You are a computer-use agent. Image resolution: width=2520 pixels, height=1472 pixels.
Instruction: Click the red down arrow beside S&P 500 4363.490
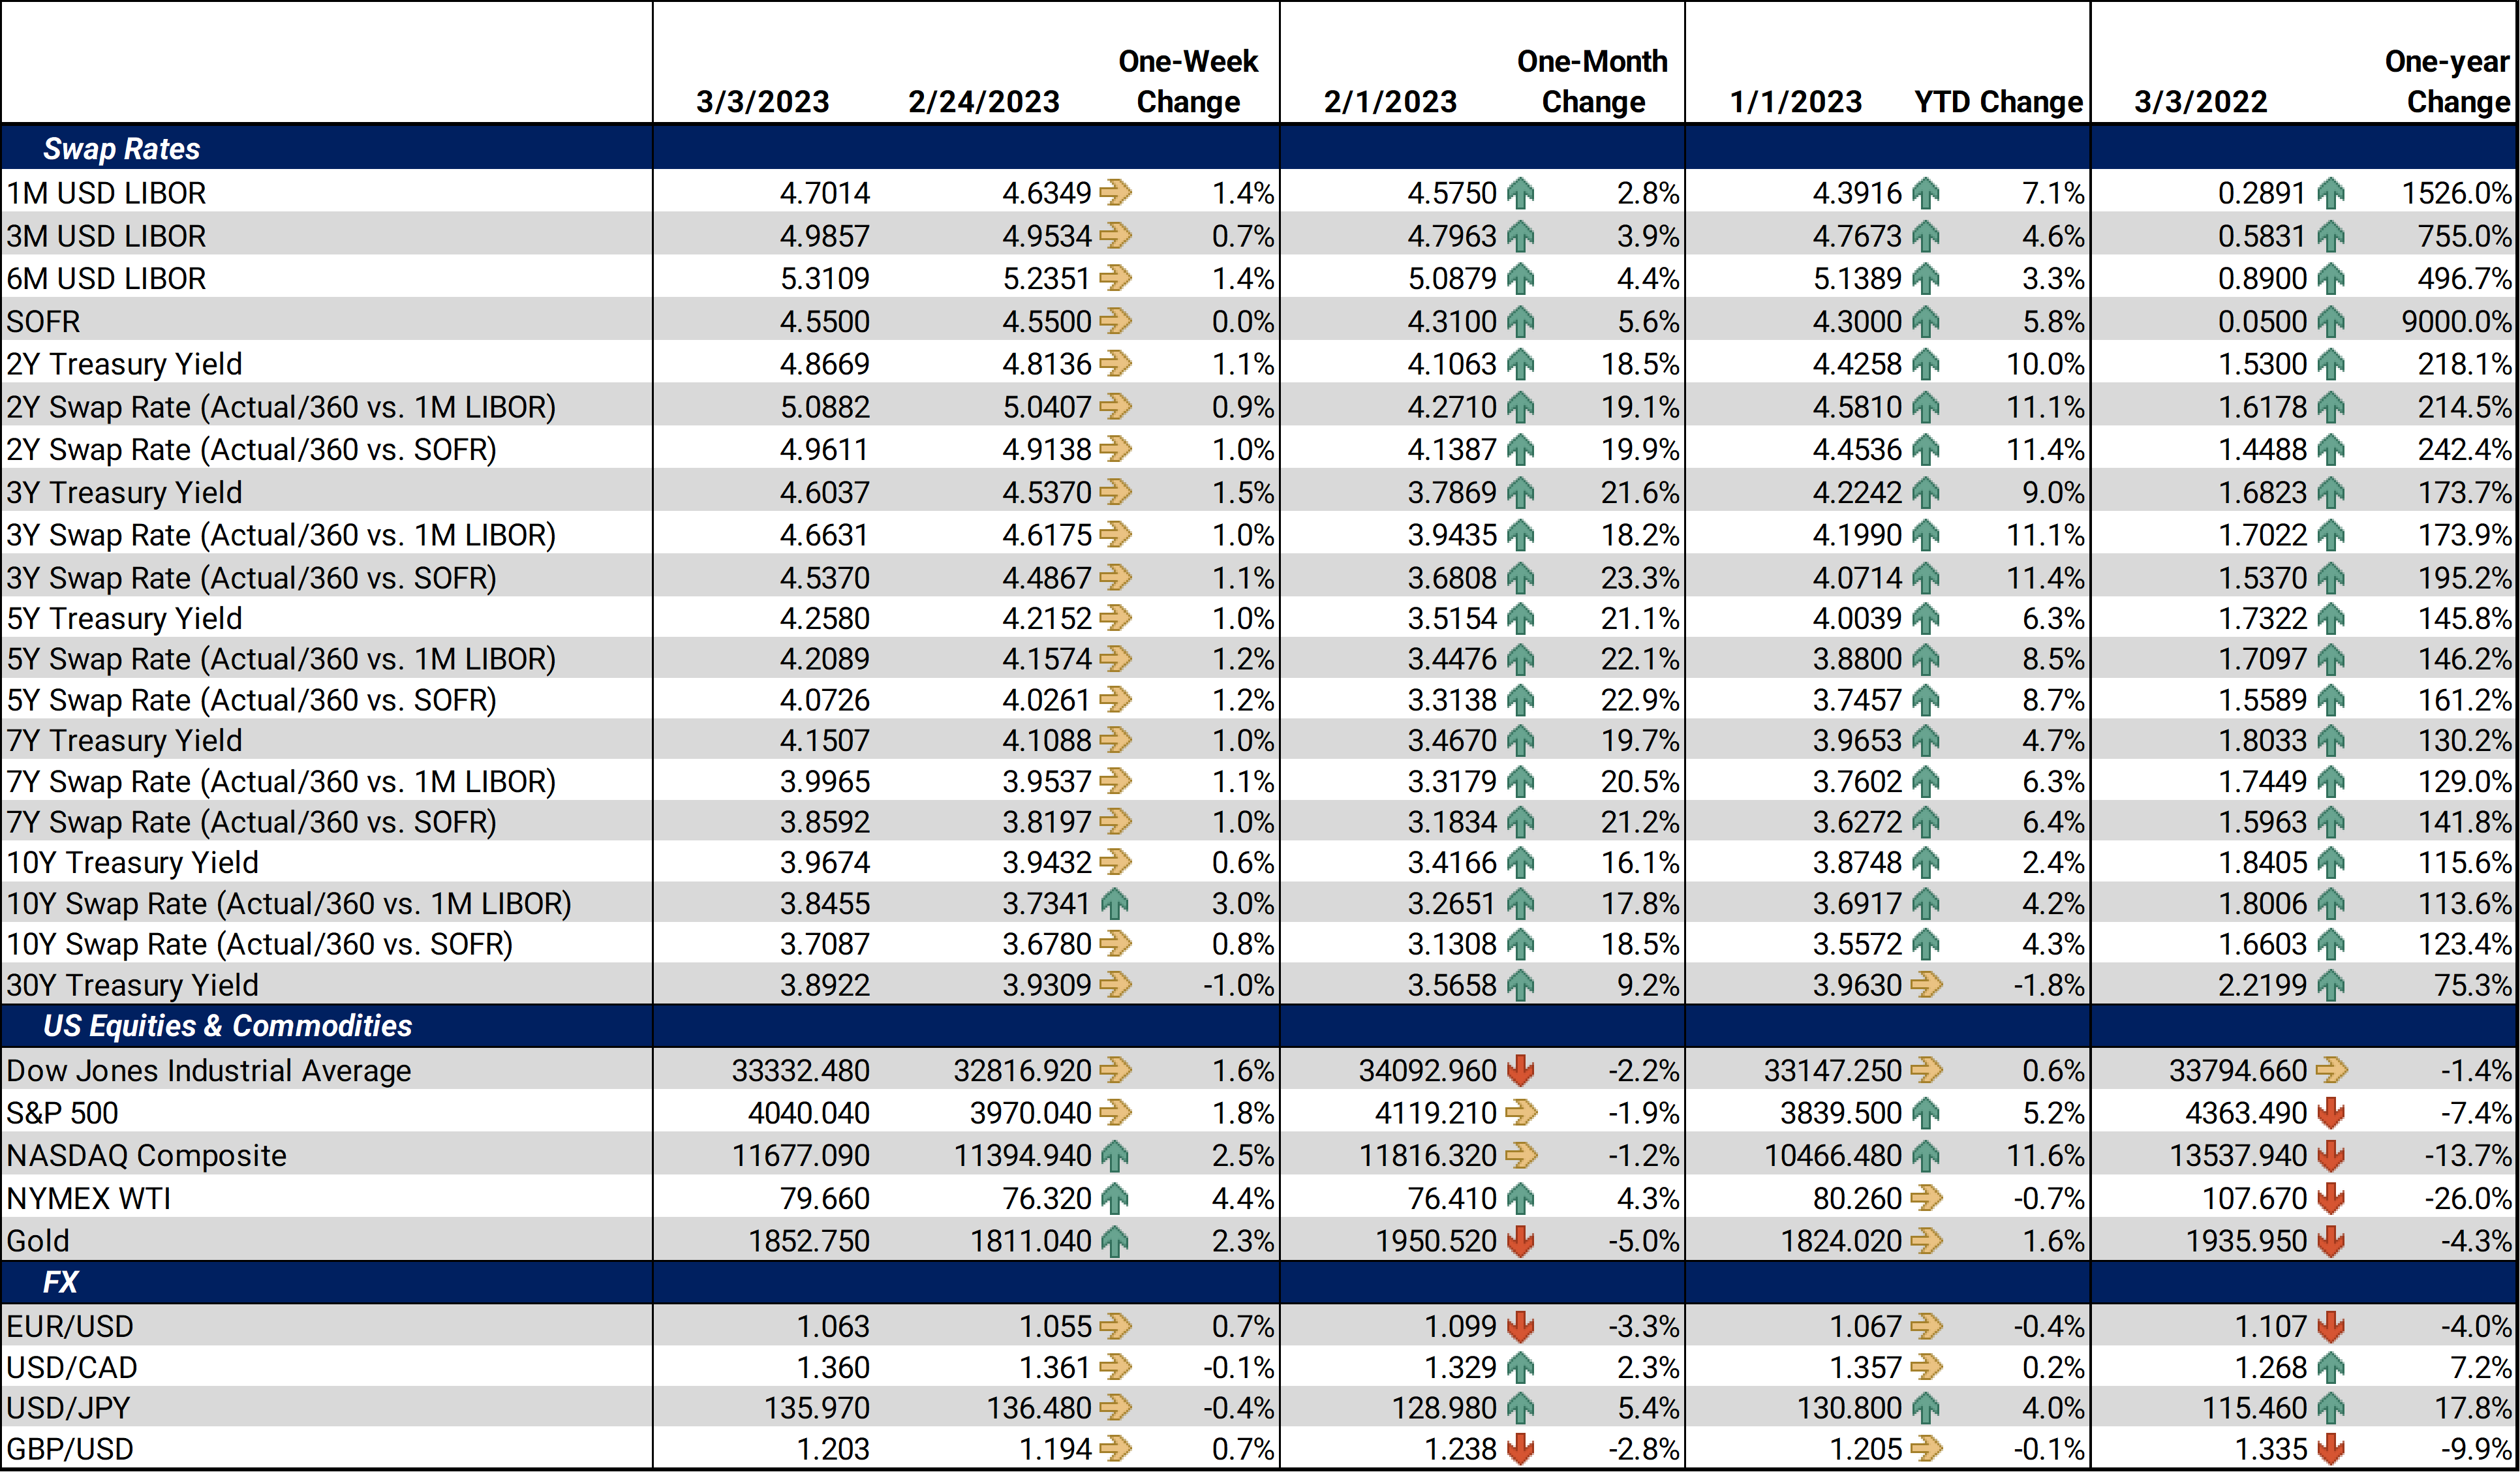point(2331,1112)
